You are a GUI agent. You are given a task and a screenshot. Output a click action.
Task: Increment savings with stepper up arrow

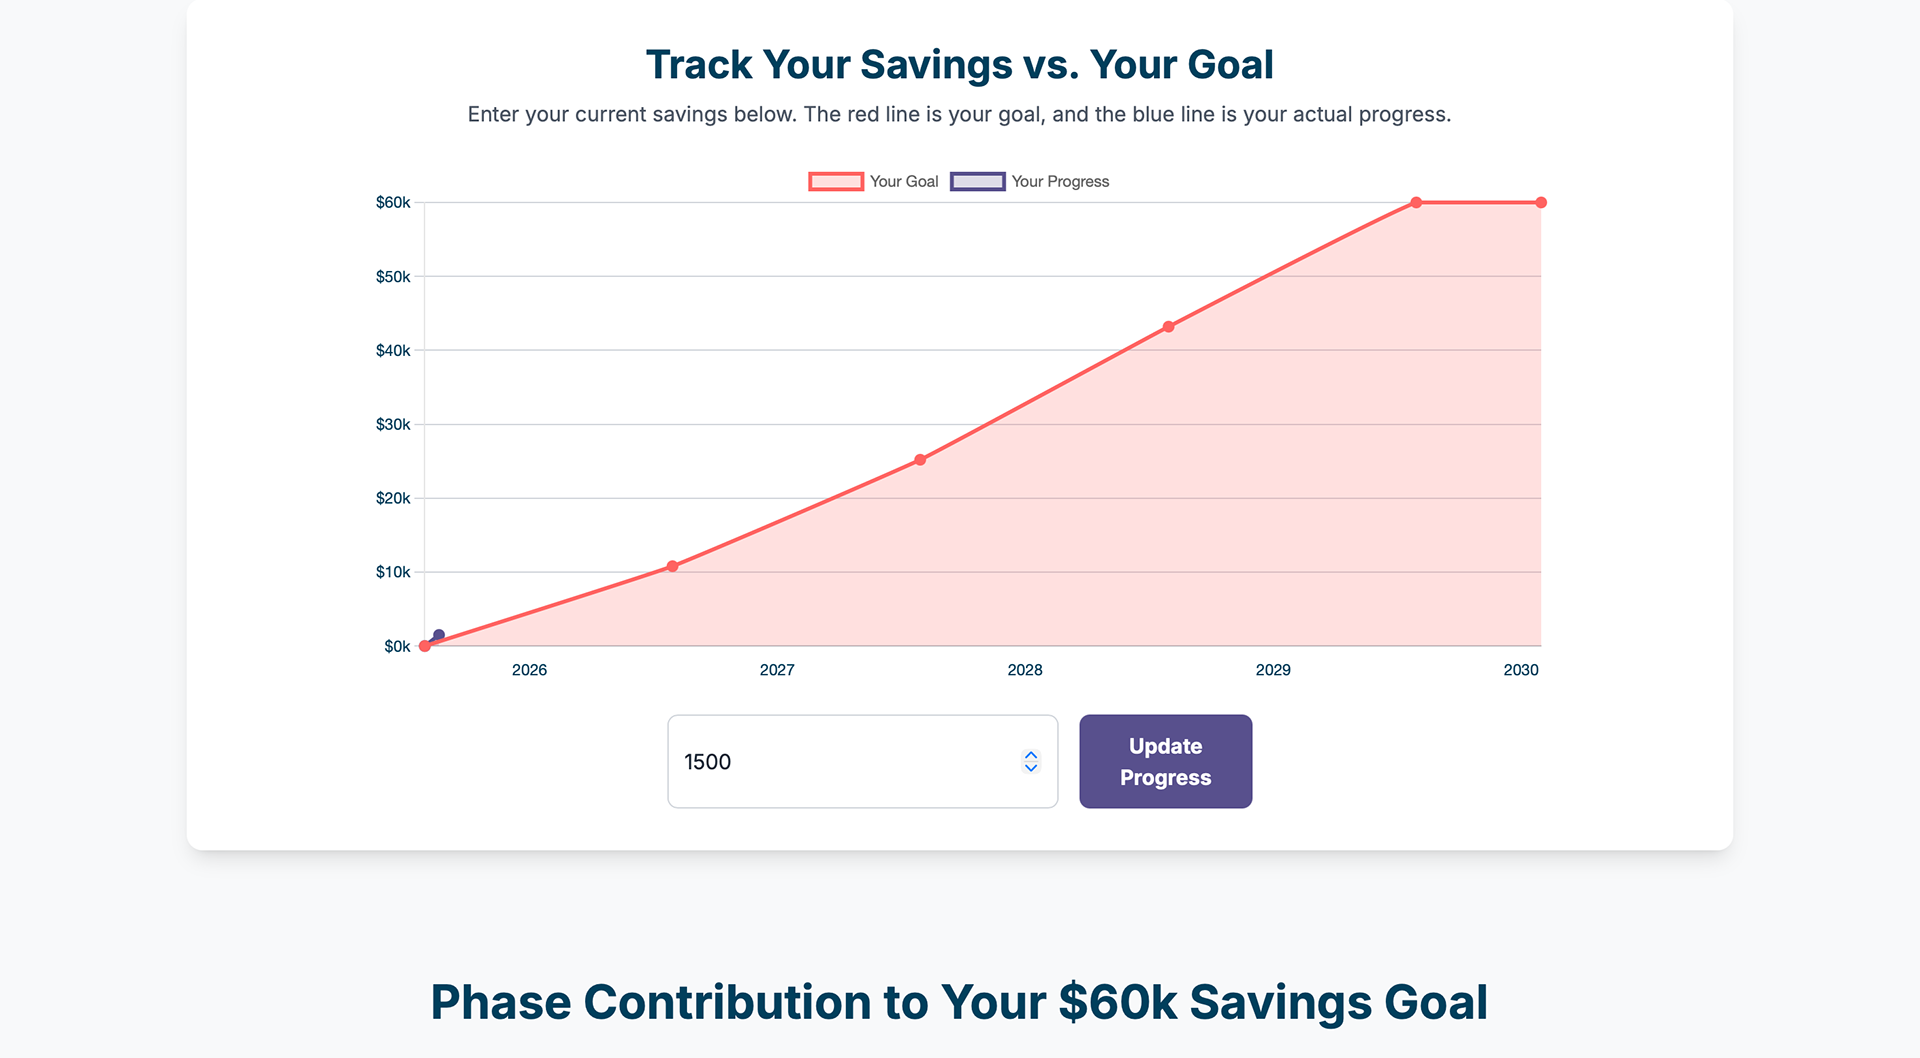coord(1031,755)
